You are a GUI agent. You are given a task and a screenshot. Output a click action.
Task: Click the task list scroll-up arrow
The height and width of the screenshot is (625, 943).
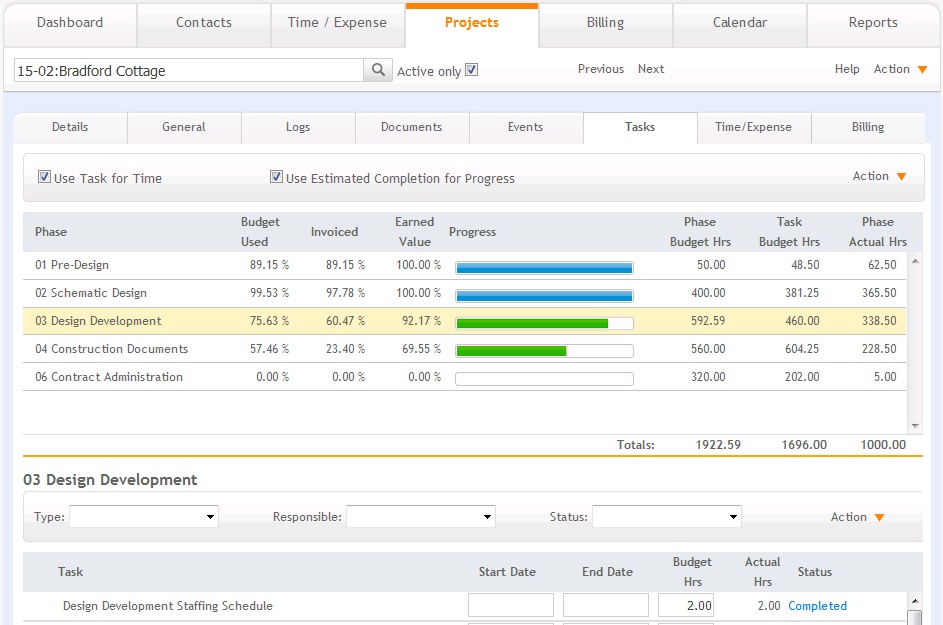click(915, 601)
